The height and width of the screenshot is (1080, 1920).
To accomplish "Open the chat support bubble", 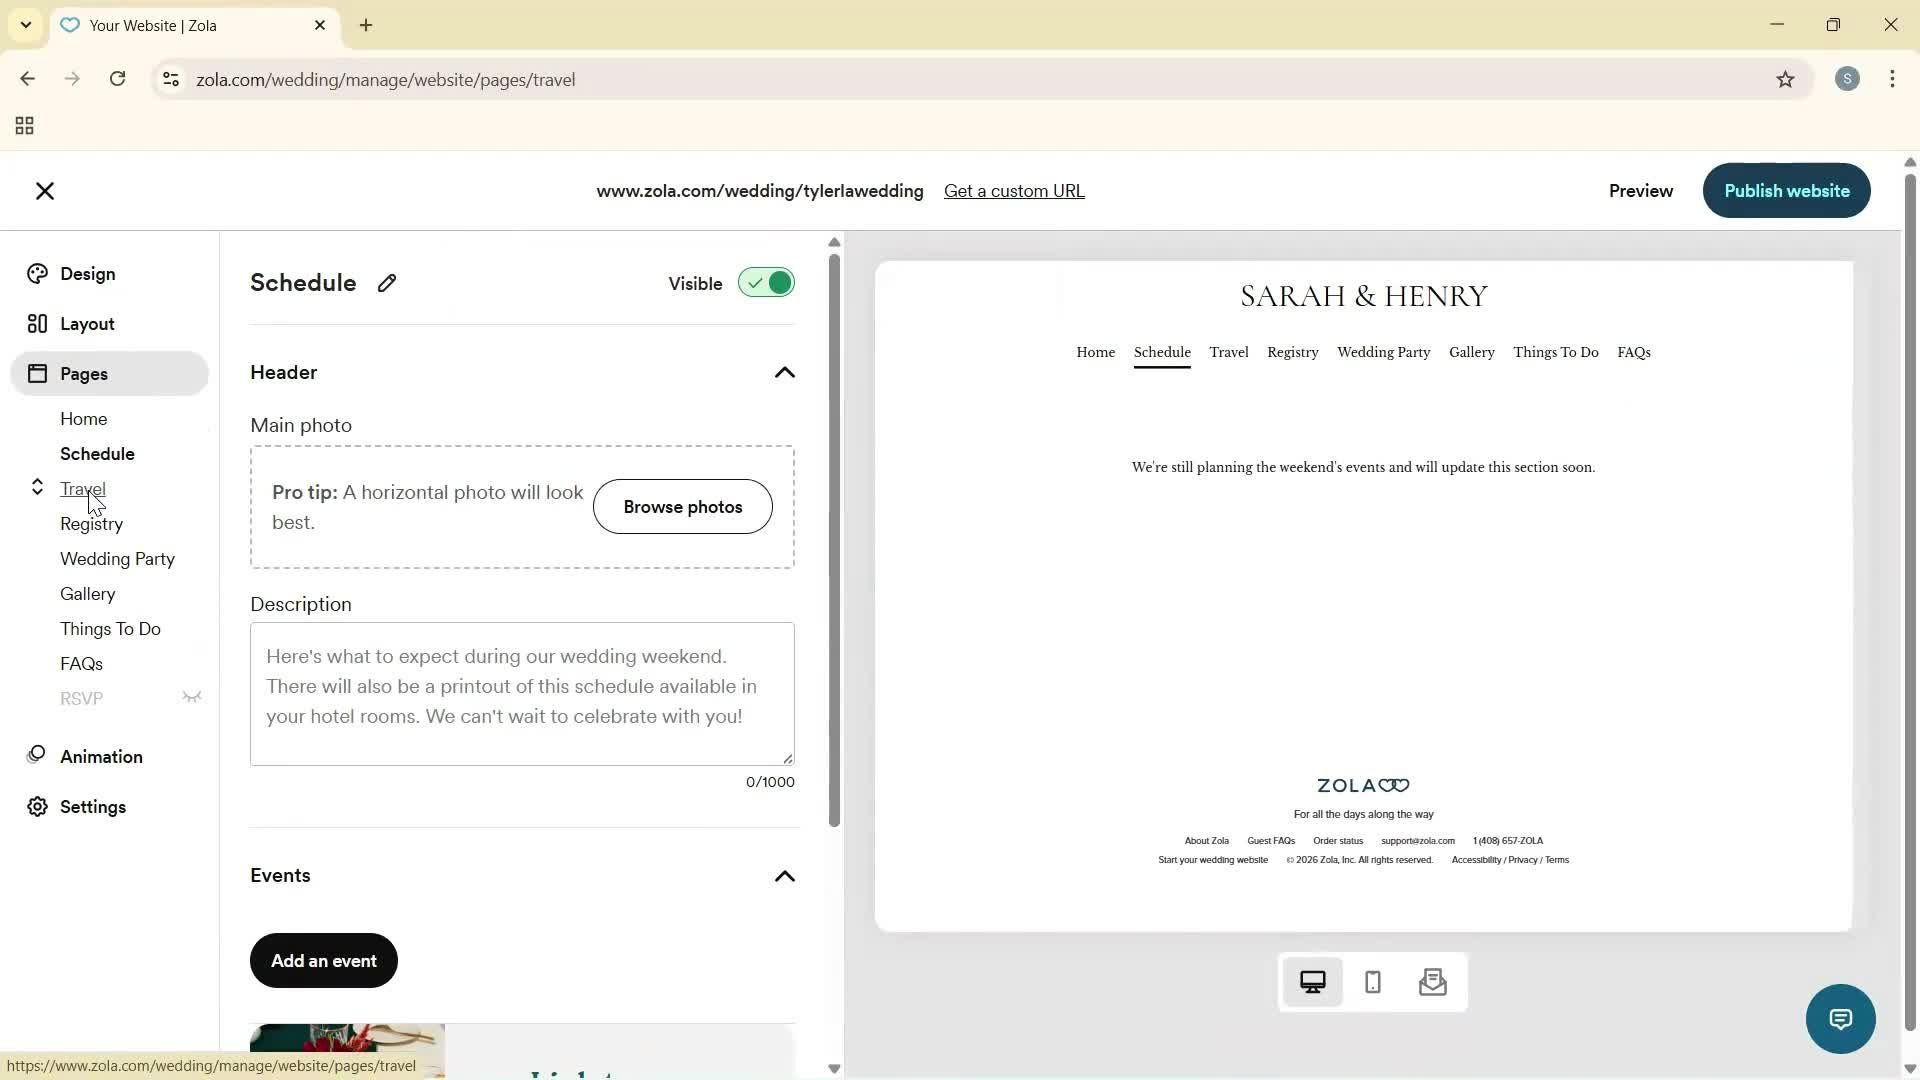I will click(1841, 1018).
